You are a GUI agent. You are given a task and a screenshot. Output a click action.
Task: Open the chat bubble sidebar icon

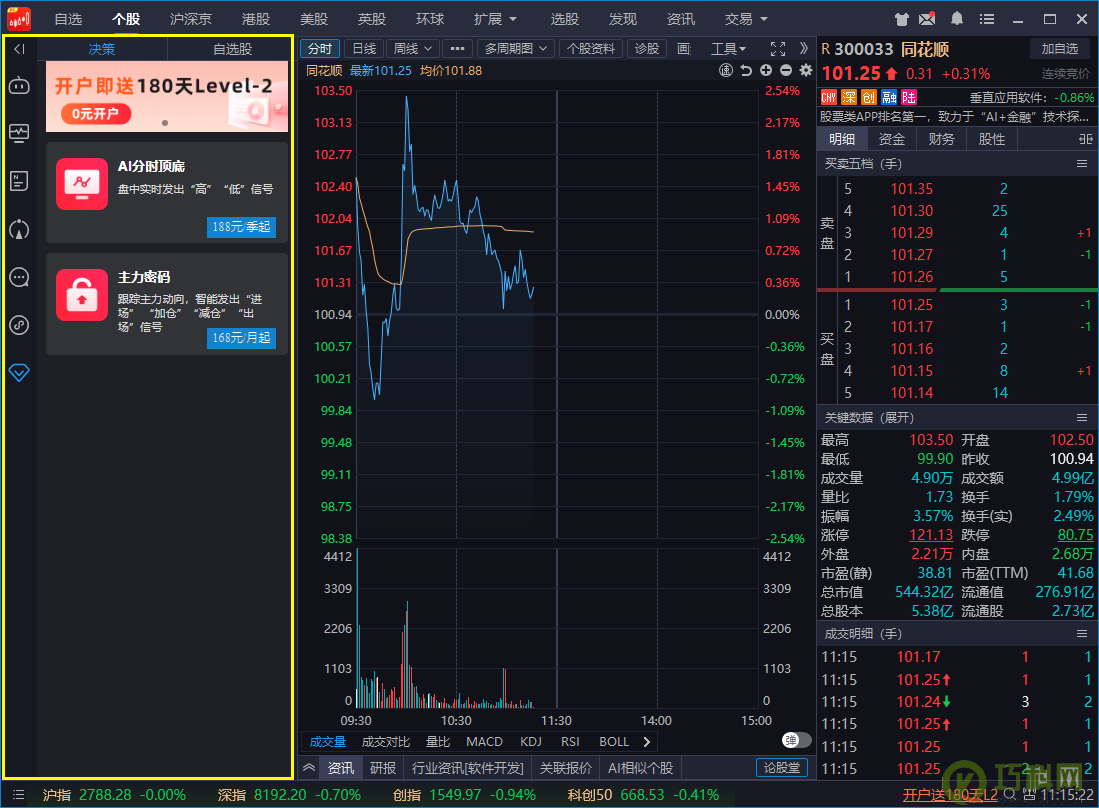[x=19, y=278]
